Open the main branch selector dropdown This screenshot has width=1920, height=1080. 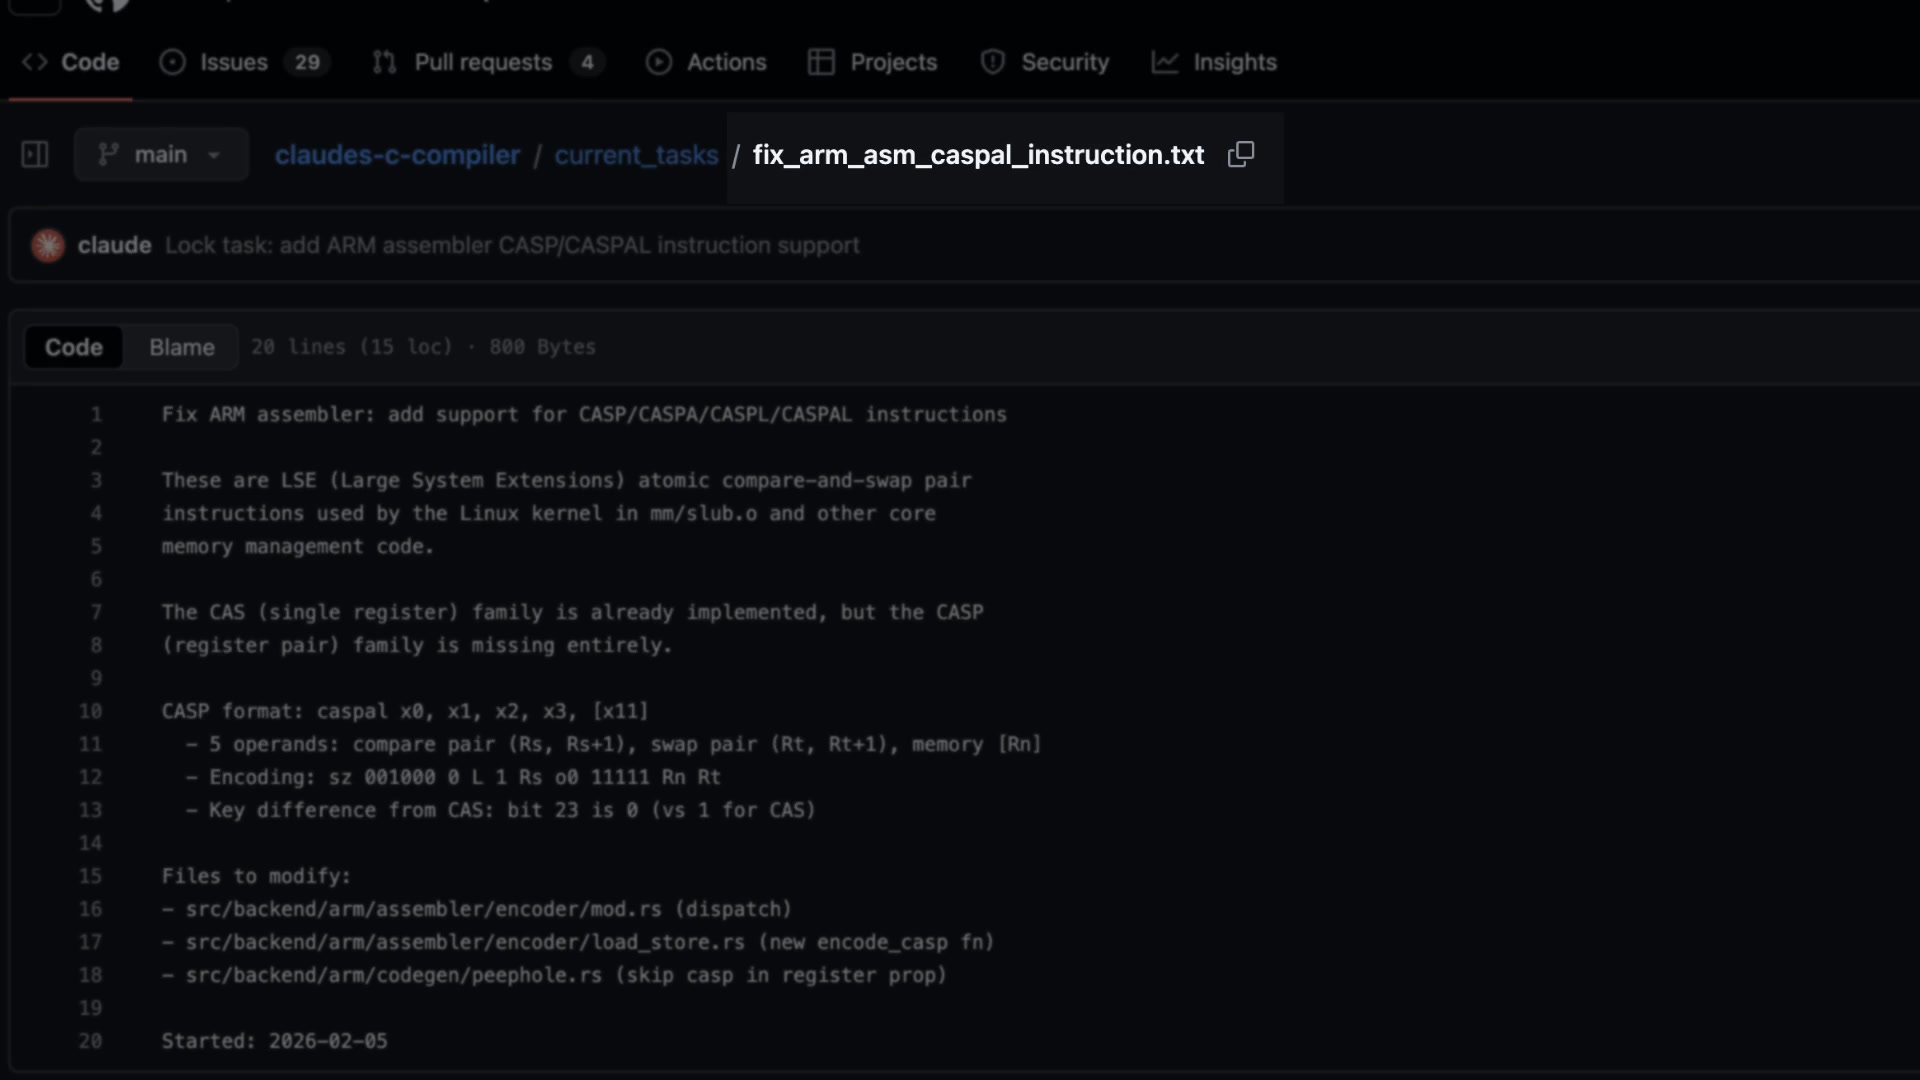coord(161,154)
